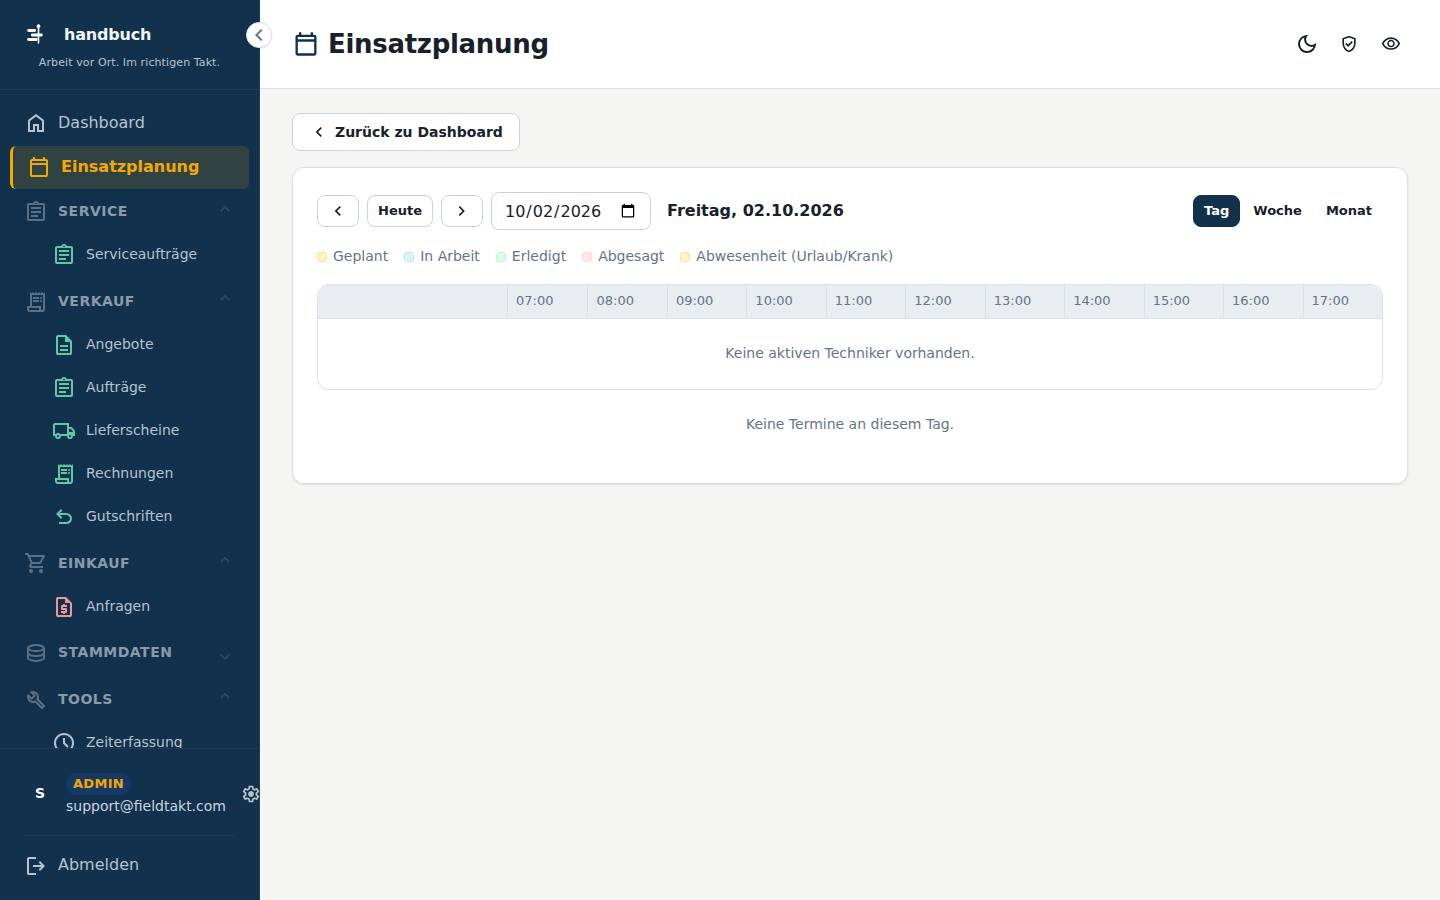Switch to the Woche view
Viewport: 1440px width, 900px height.
(x=1277, y=211)
